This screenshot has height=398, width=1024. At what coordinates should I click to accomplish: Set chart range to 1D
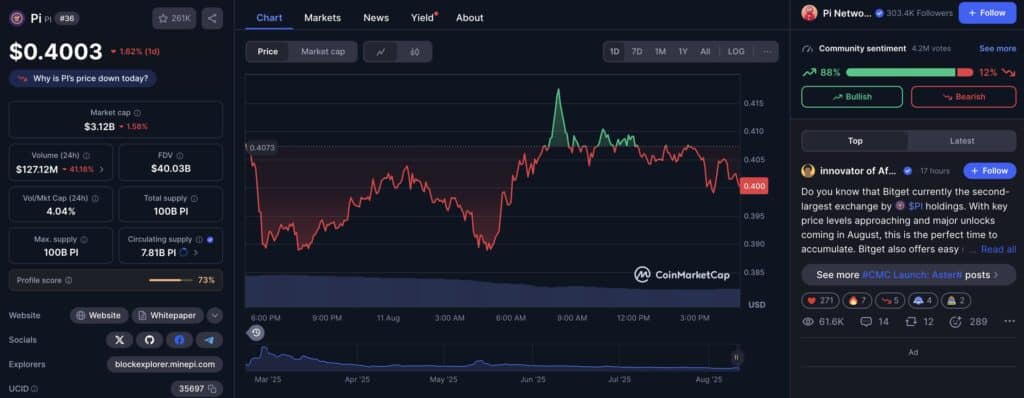coord(615,52)
